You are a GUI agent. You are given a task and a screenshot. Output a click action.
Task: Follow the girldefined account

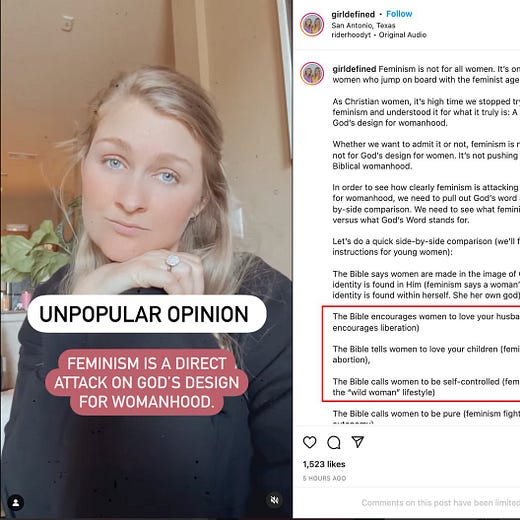coord(399,14)
